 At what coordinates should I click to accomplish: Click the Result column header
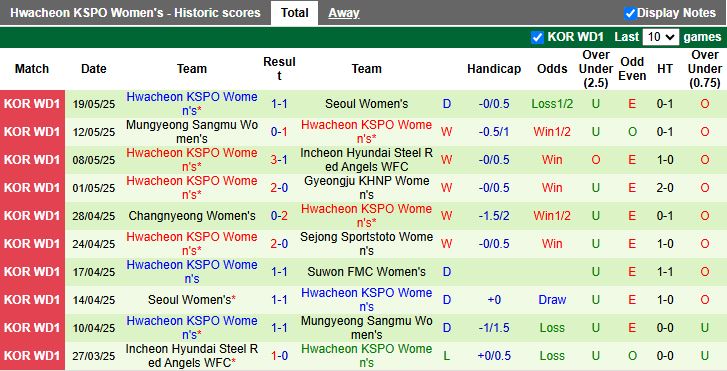pyautogui.click(x=279, y=69)
